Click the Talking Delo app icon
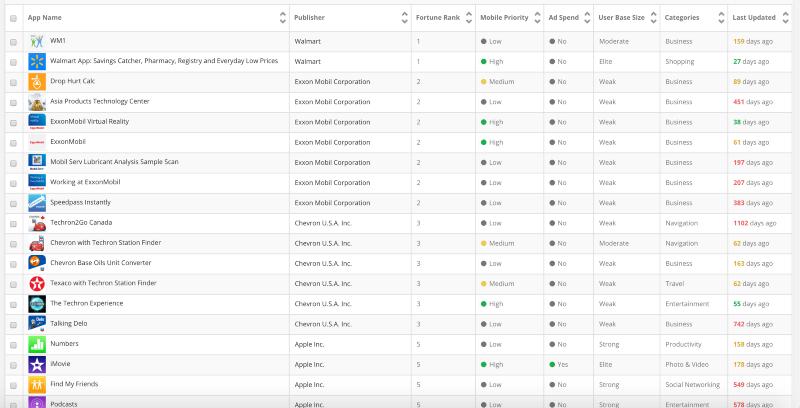 coord(37,324)
